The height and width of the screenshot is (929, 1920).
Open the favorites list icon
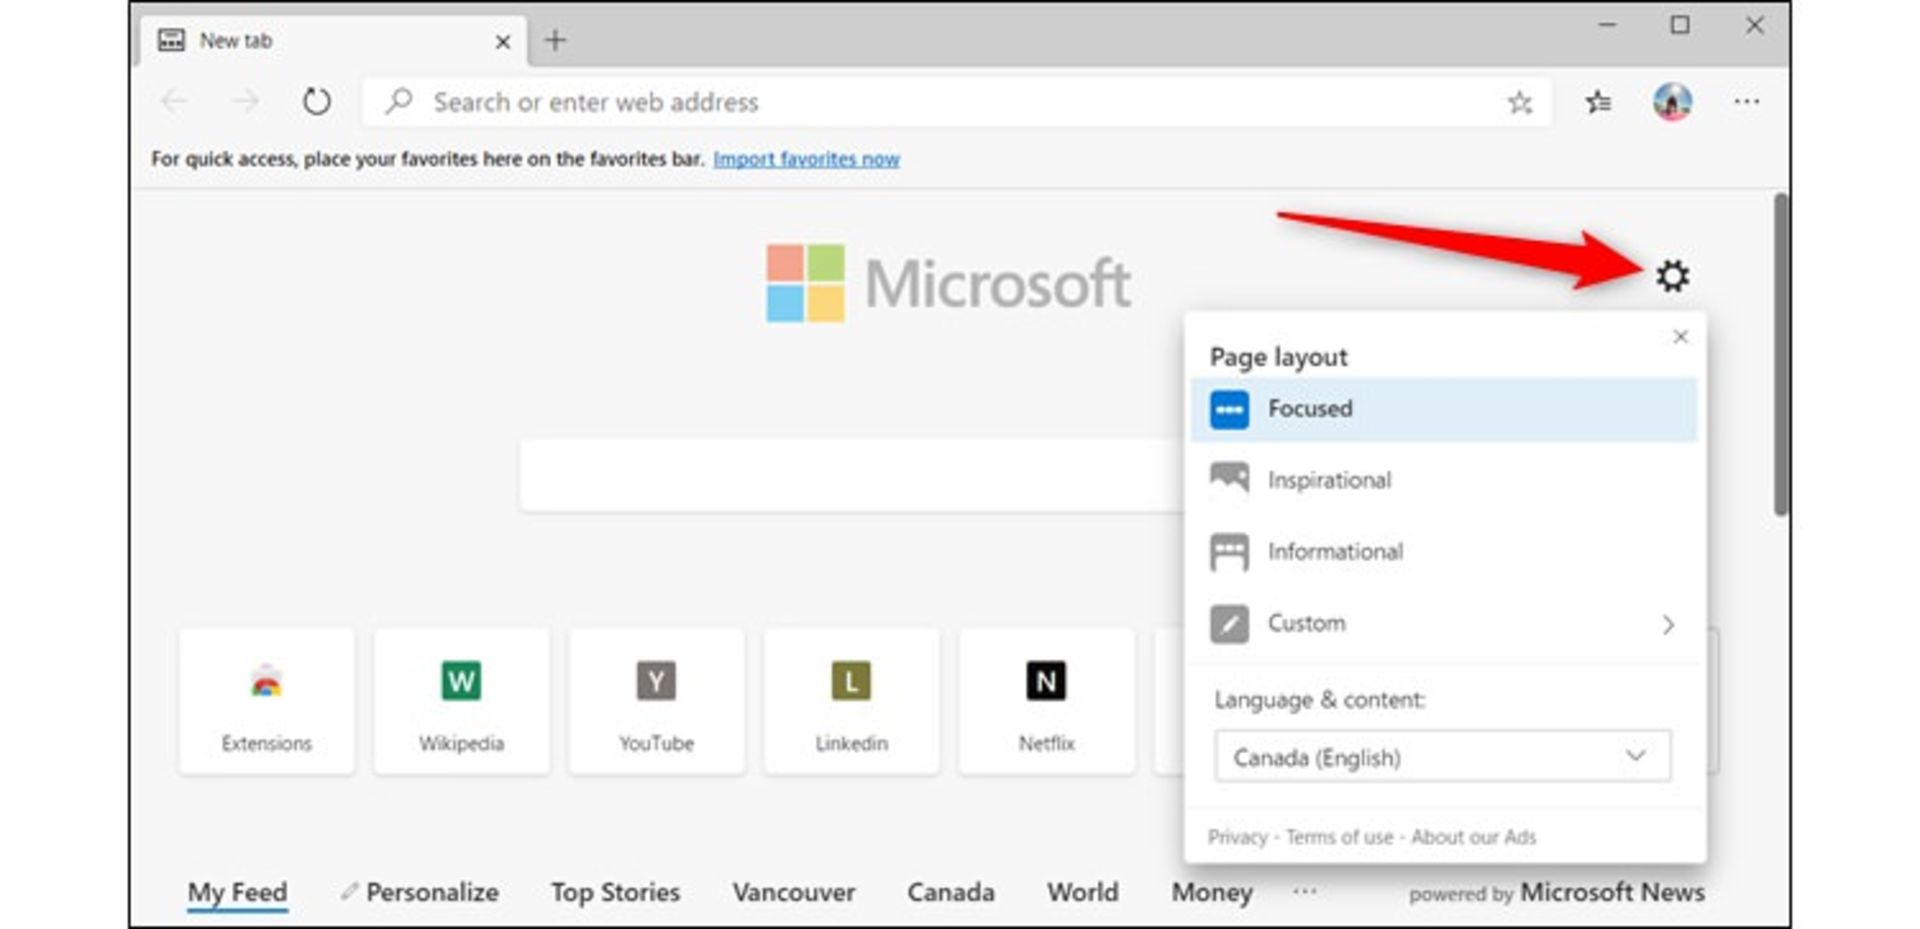click(1598, 101)
